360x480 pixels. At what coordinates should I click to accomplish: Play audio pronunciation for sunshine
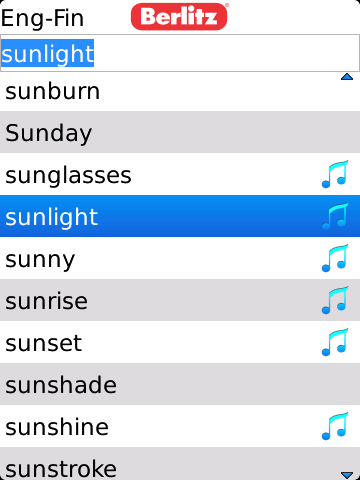[335, 426]
